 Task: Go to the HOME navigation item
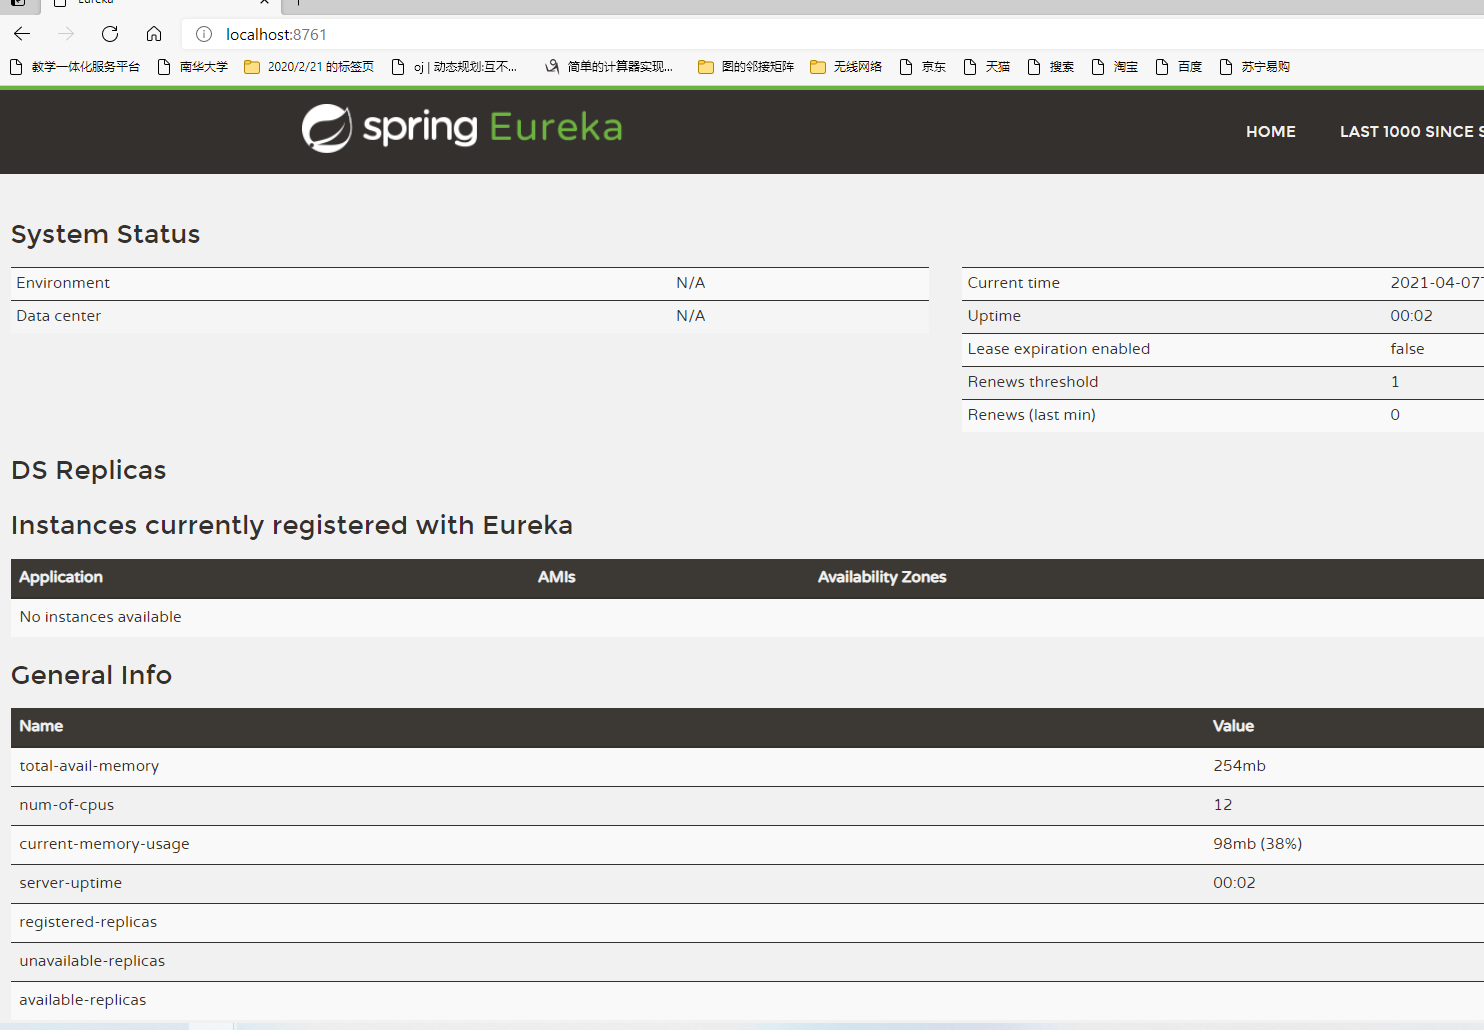click(x=1270, y=131)
